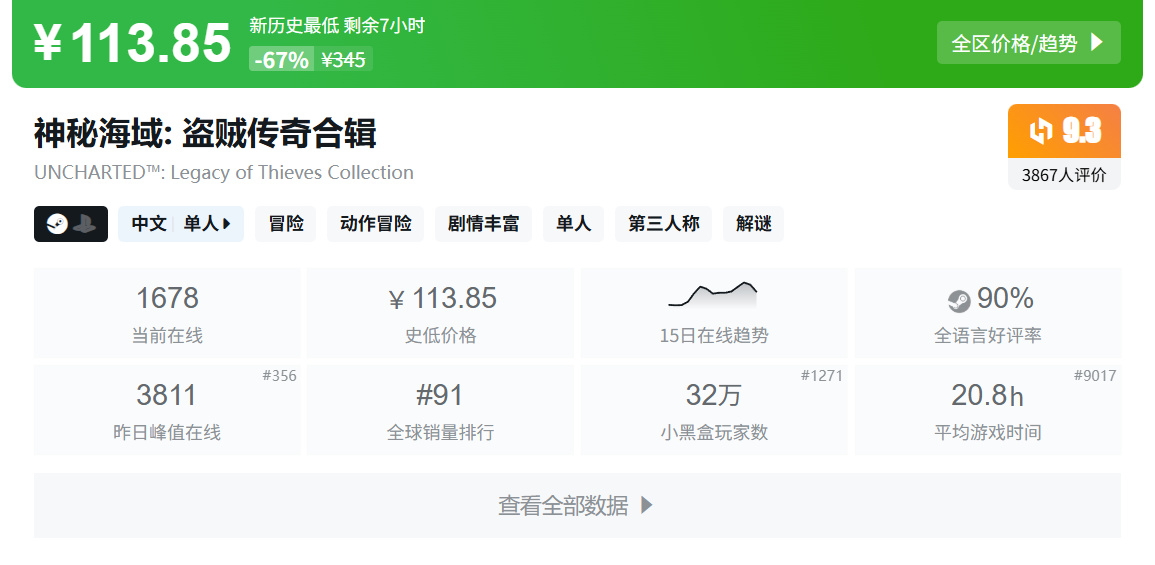Click the 32万 小黑盒玩家数 stat

click(x=713, y=410)
